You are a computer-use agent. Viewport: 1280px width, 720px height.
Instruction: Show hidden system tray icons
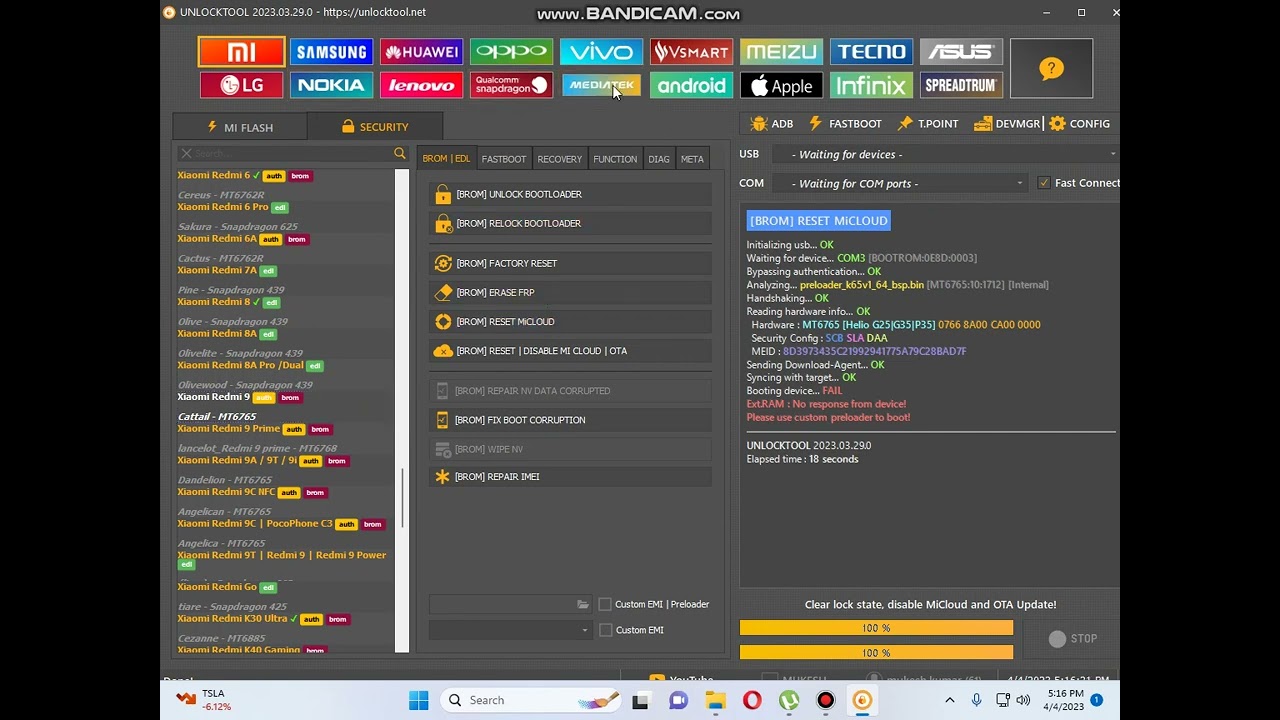pos(949,700)
